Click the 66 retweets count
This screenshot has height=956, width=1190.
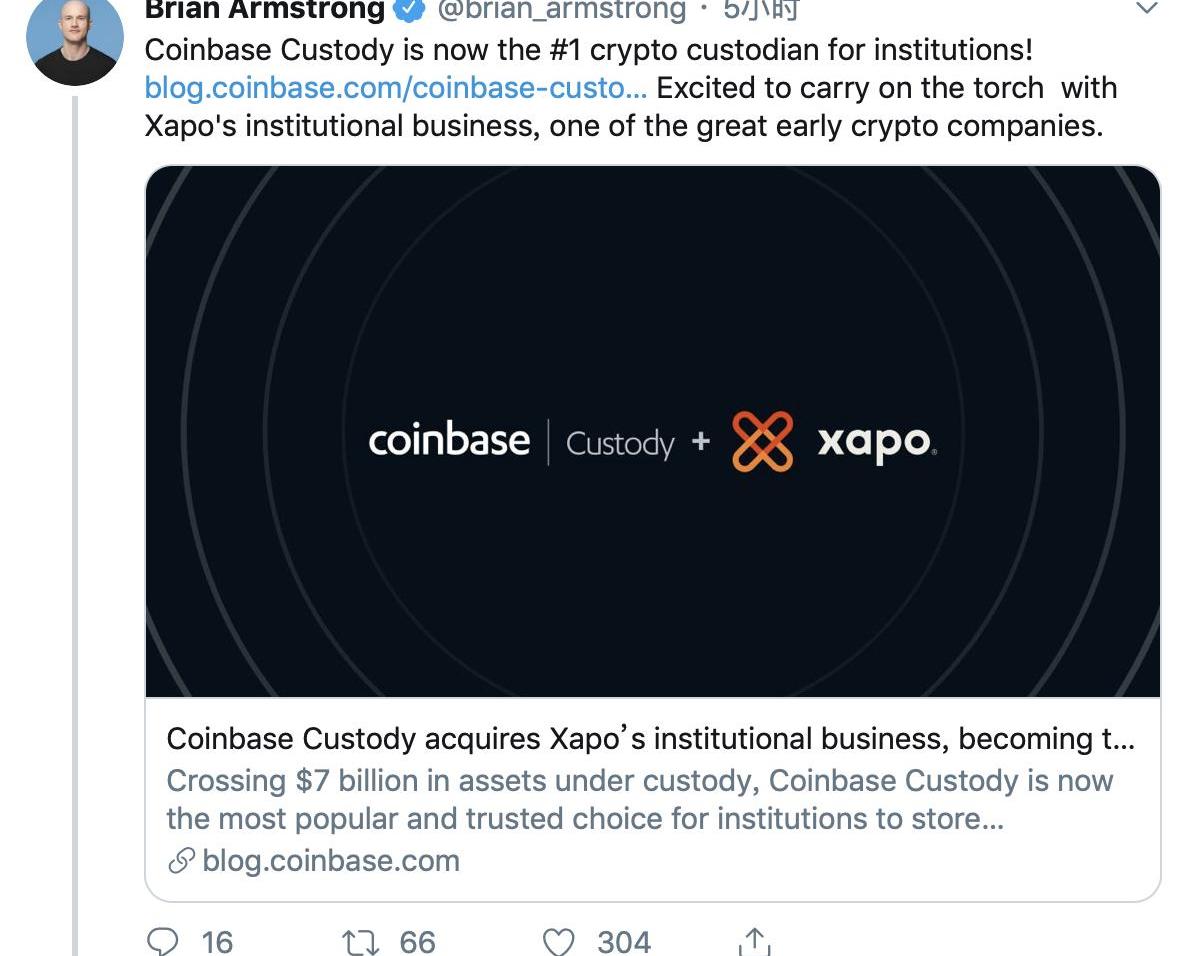click(x=417, y=942)
